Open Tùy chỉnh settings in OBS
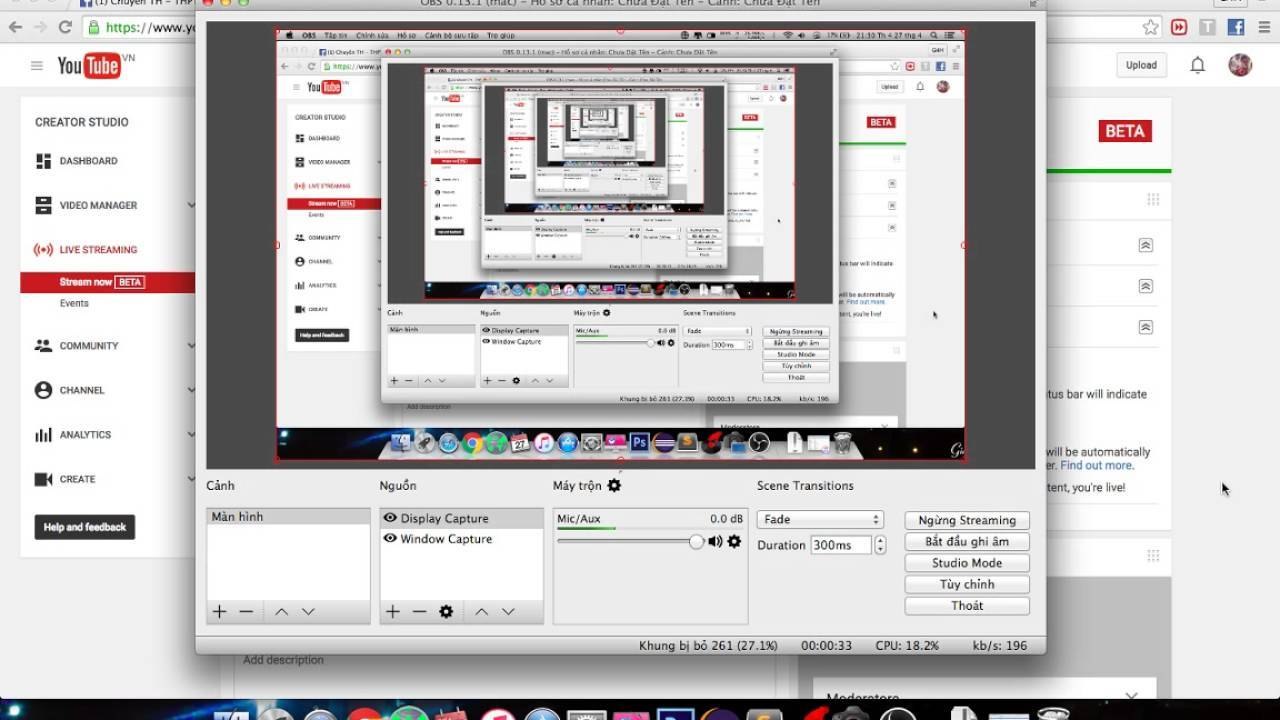 (x=967, y=584)
